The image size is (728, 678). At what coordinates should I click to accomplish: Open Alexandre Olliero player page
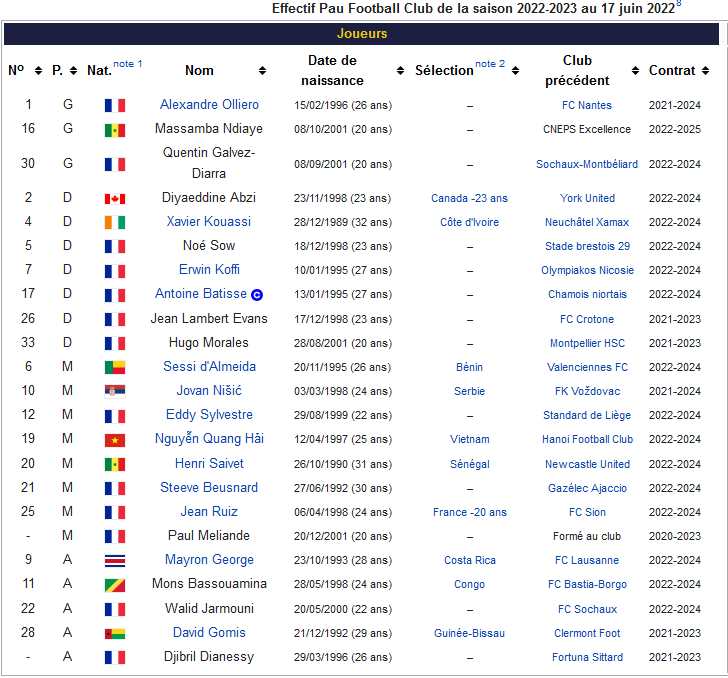pos(209,104)
